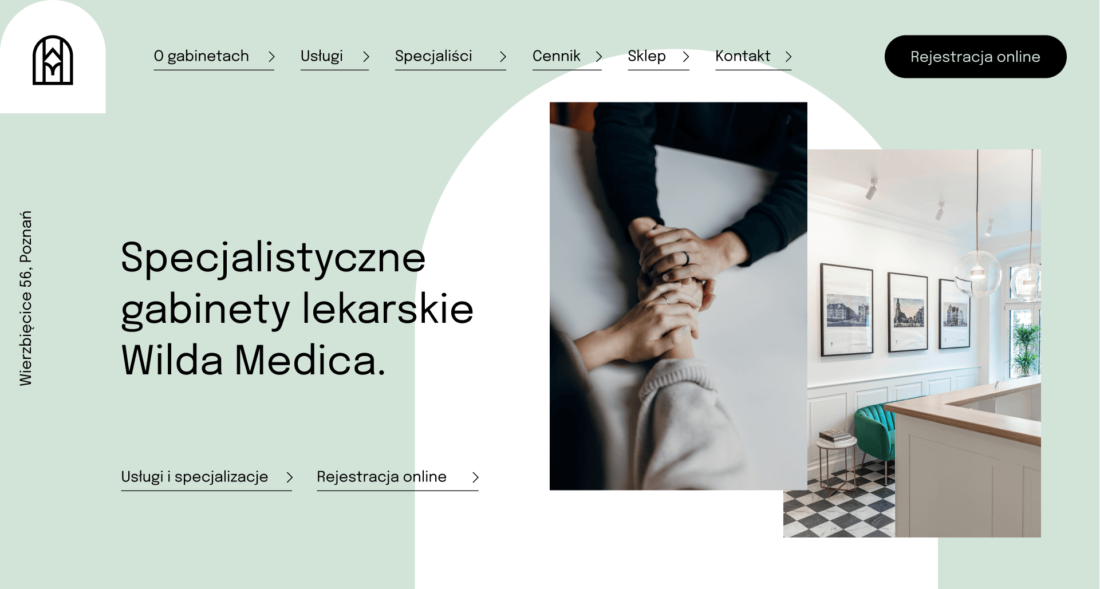
Task: Open the Kontakt page
Action: pyautogui.click(x=743, y=56)
